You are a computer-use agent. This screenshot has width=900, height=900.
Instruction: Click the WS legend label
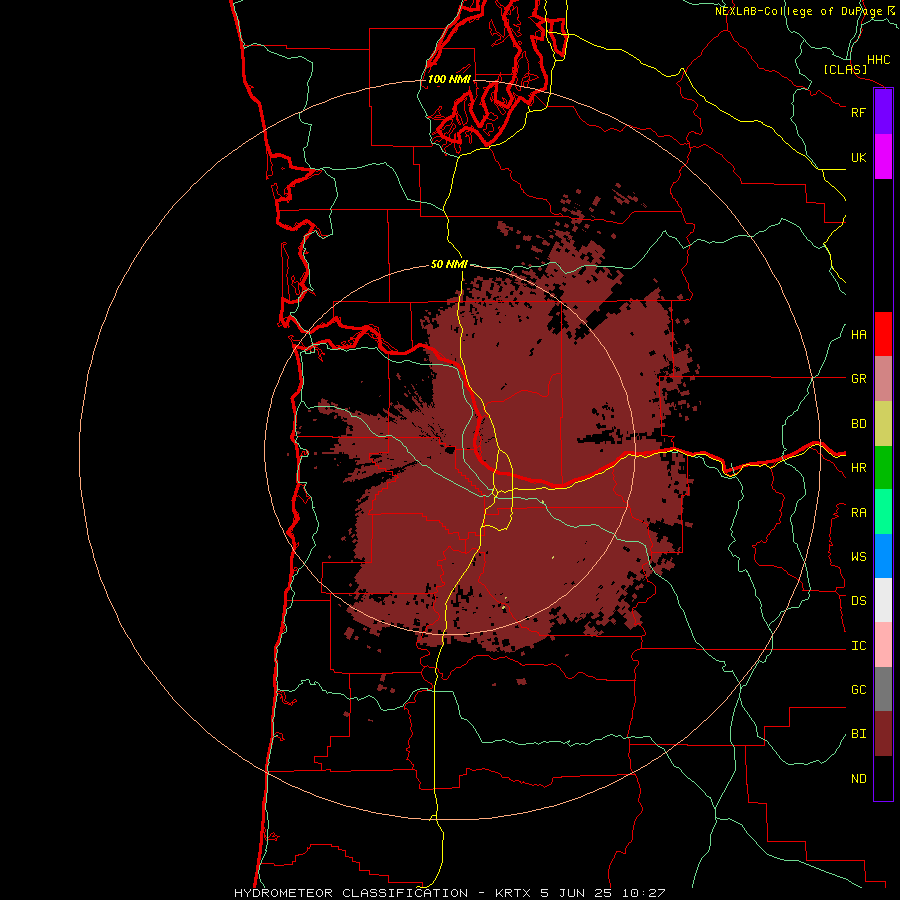click(x=858, y=557)
